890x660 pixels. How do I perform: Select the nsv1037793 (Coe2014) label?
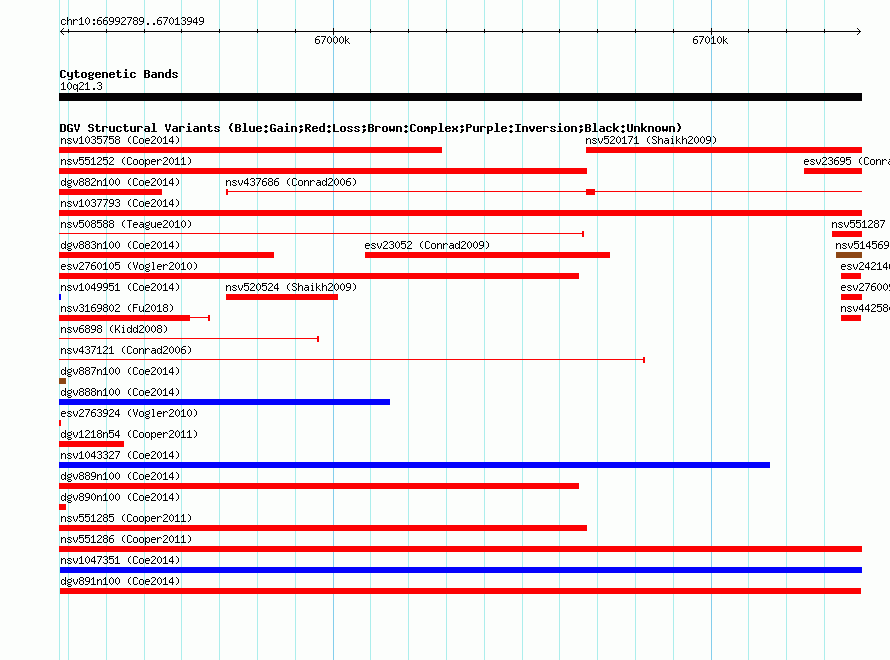(x=120, y=203)
